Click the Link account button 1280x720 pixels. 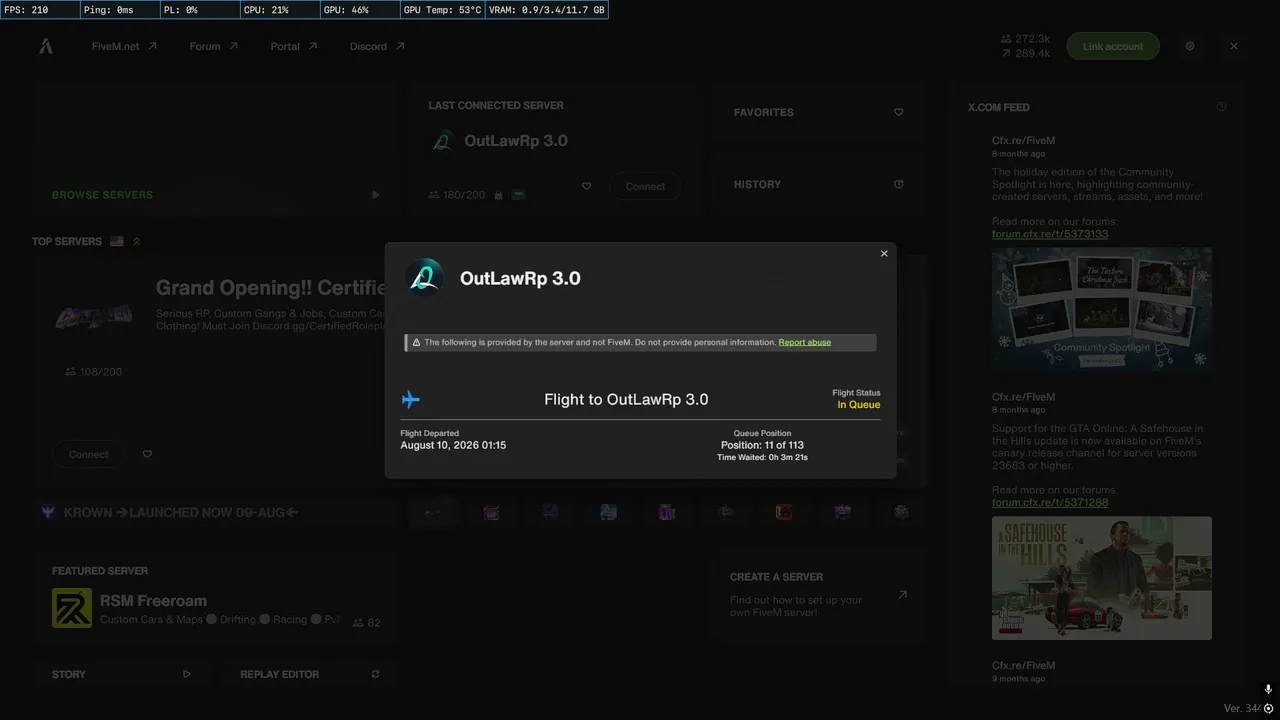point(1113,46)
